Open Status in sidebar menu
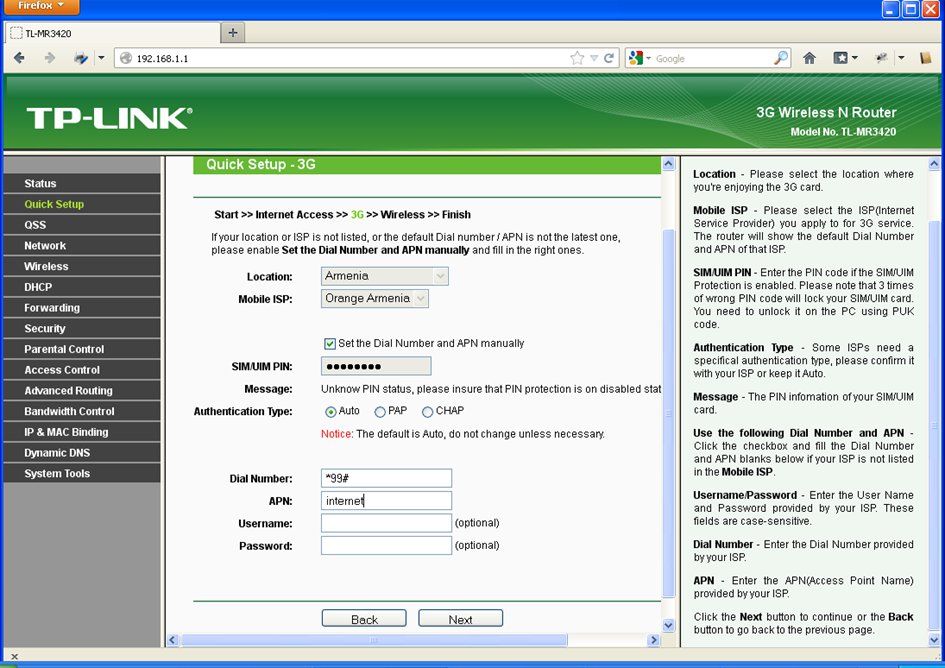Screen dimensions: 945x668 82,183
